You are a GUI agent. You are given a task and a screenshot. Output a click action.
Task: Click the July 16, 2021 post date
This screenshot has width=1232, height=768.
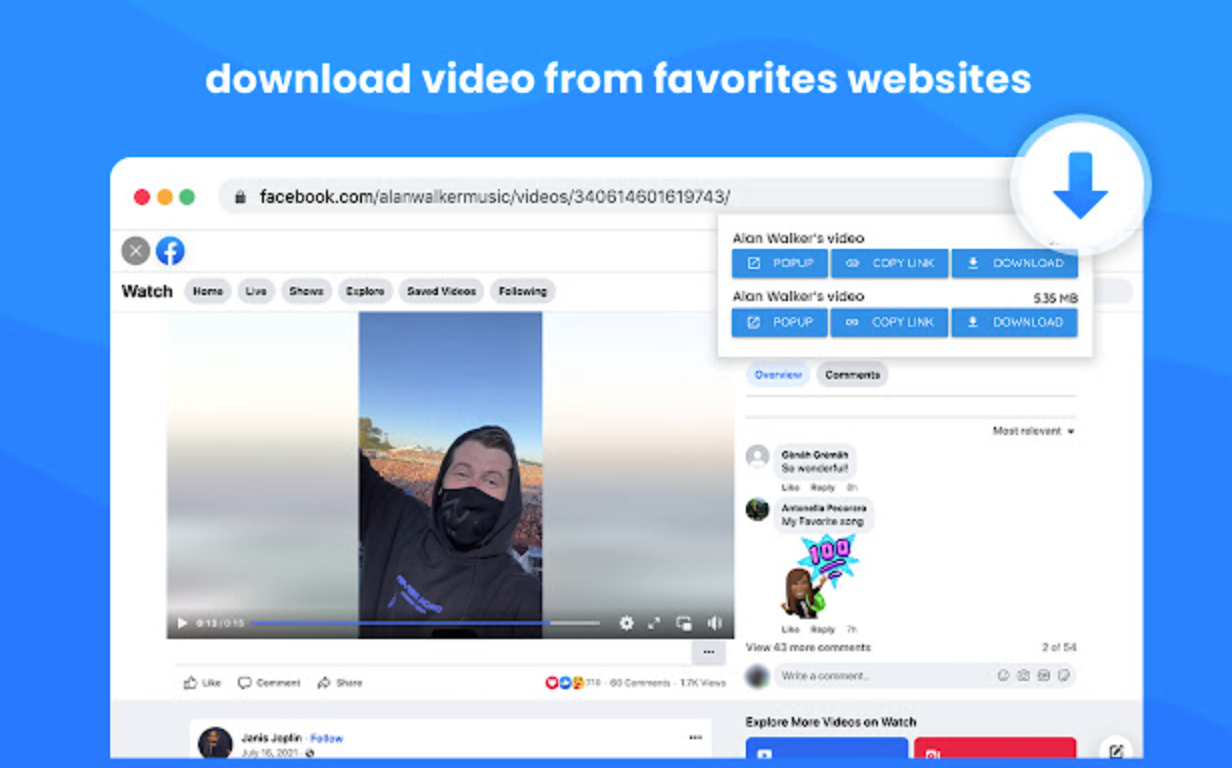point(270,753)
